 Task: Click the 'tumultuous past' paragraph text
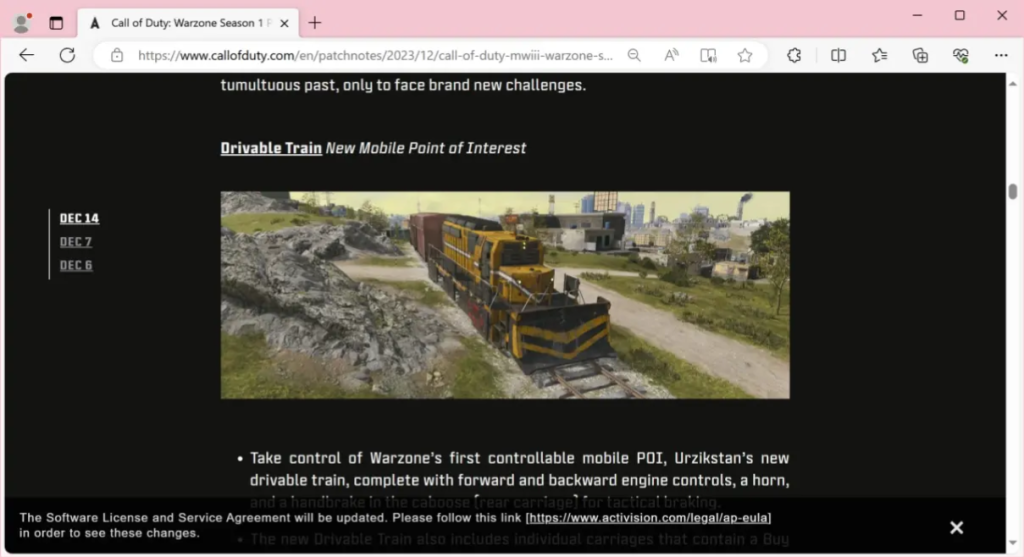tap(403, 85)
